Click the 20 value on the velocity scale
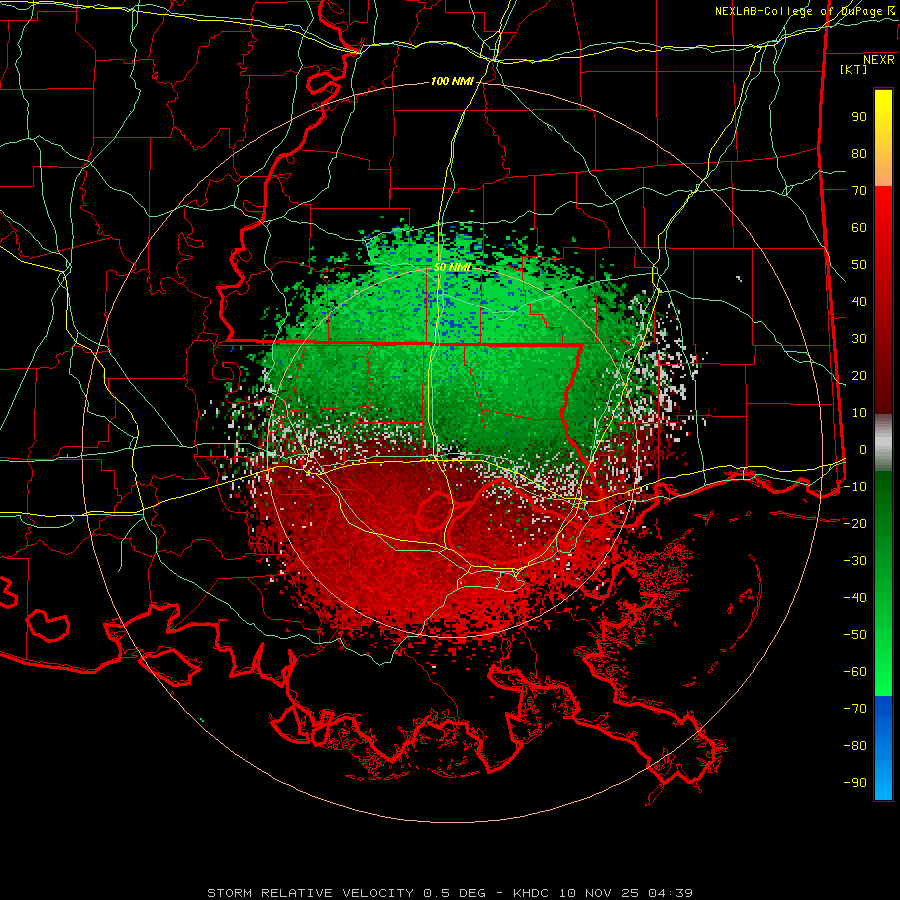The width and height of the screenshot is (900, 900). tap(859, 376)
